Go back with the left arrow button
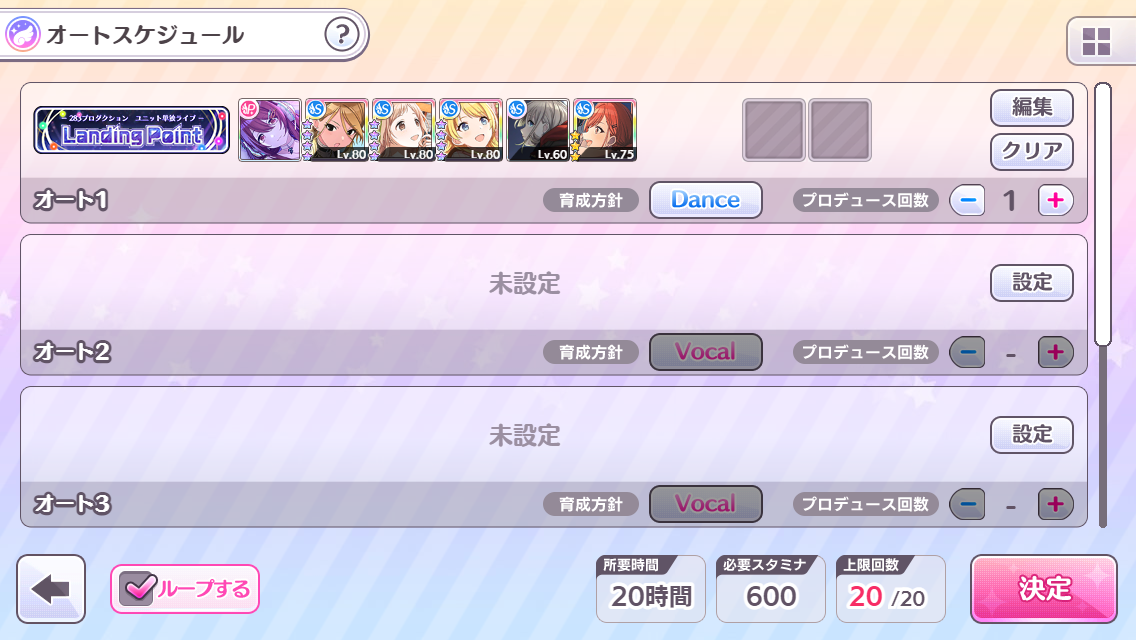1136x640 pixels. pos(51,589)
